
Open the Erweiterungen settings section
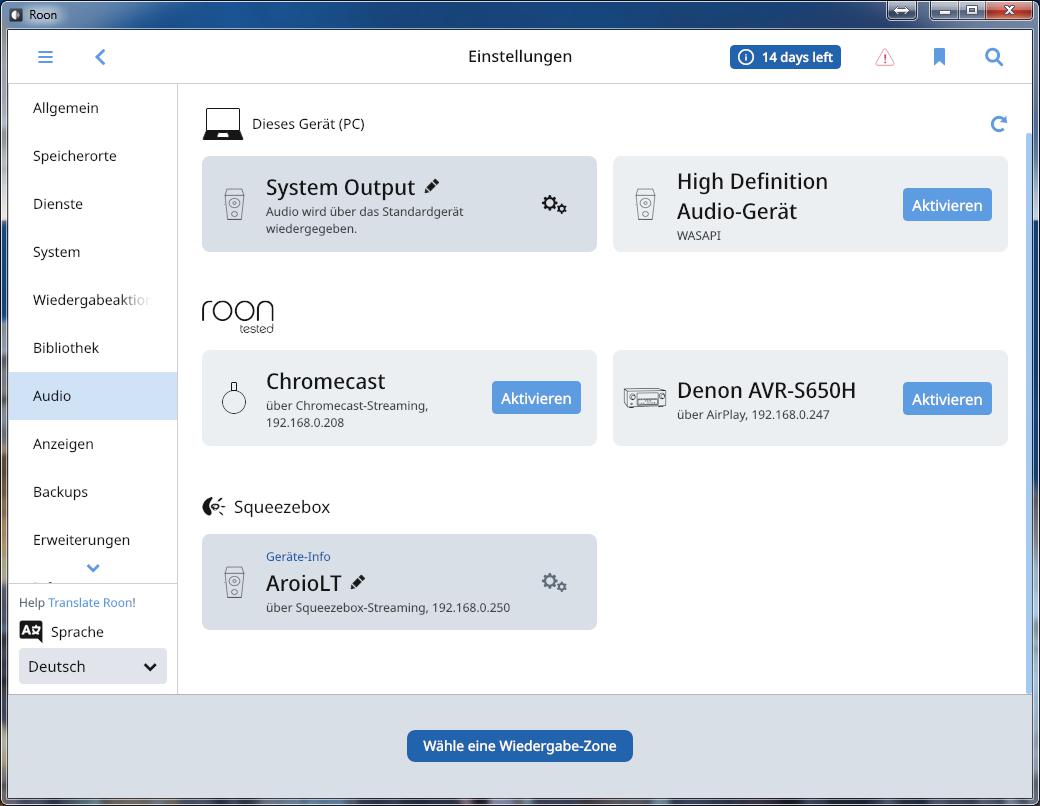click(93, 540)
